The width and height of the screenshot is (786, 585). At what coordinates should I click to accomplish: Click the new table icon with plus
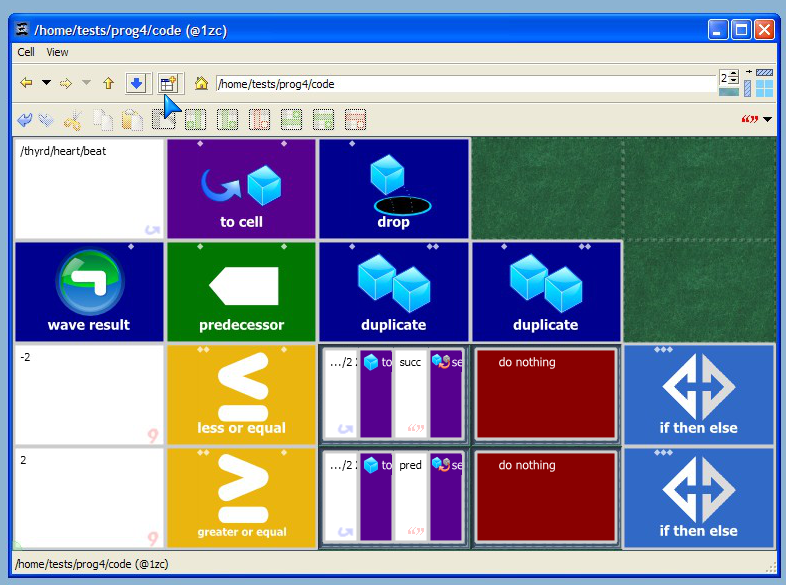click(x=168, y=83)
